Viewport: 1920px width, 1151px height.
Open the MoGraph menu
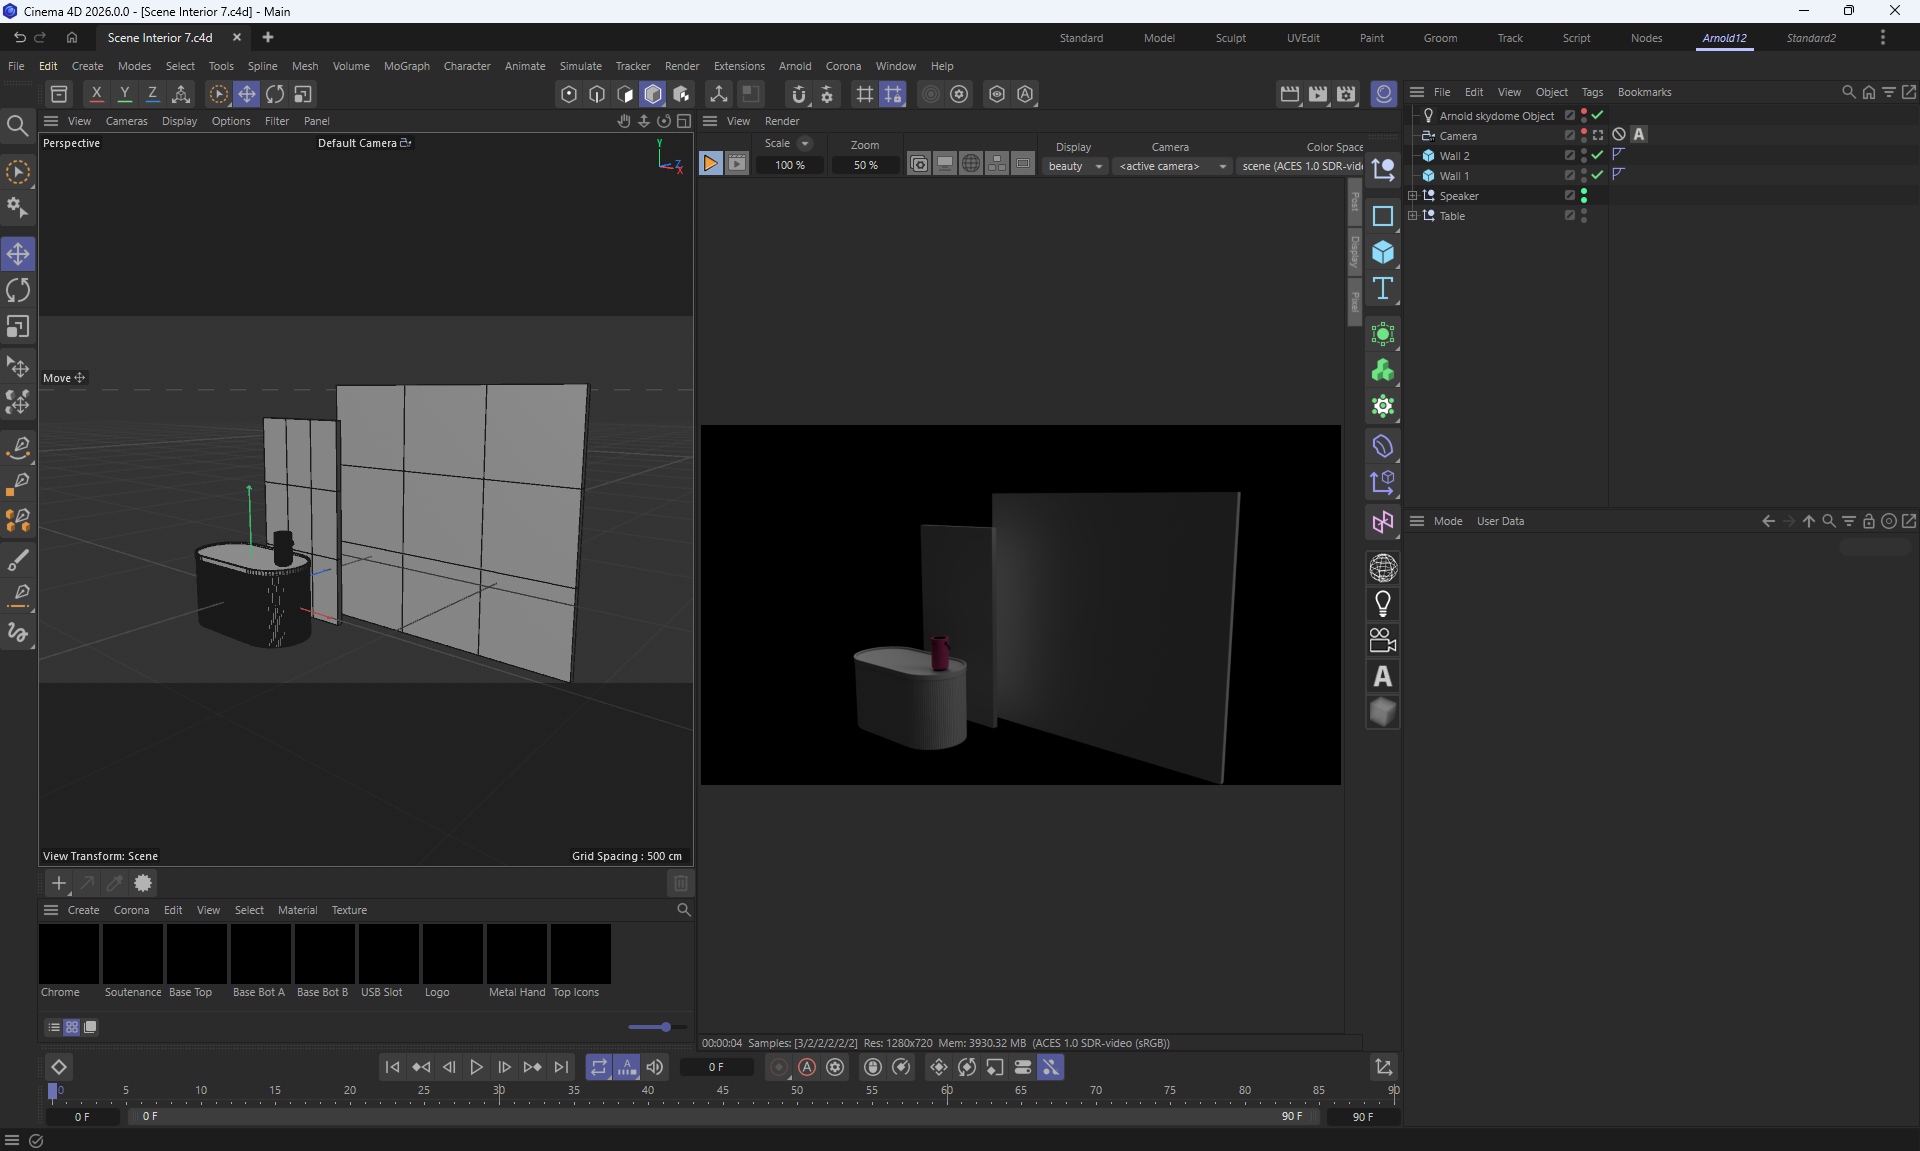point(406,66)
